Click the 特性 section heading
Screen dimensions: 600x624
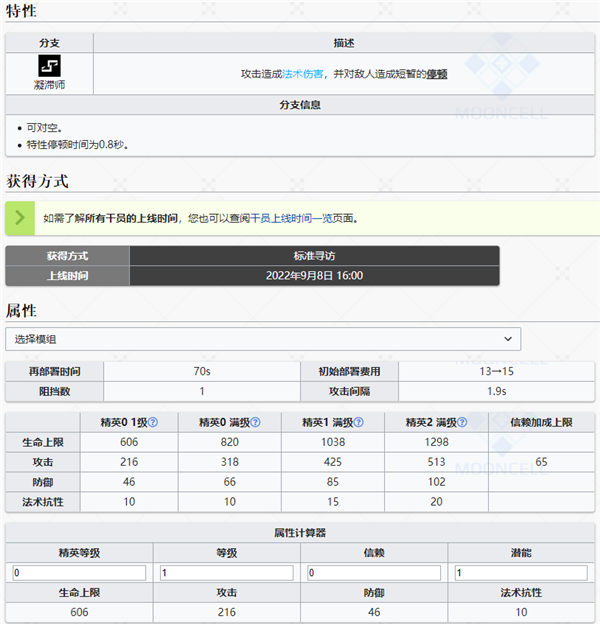[x=21, y=11]
